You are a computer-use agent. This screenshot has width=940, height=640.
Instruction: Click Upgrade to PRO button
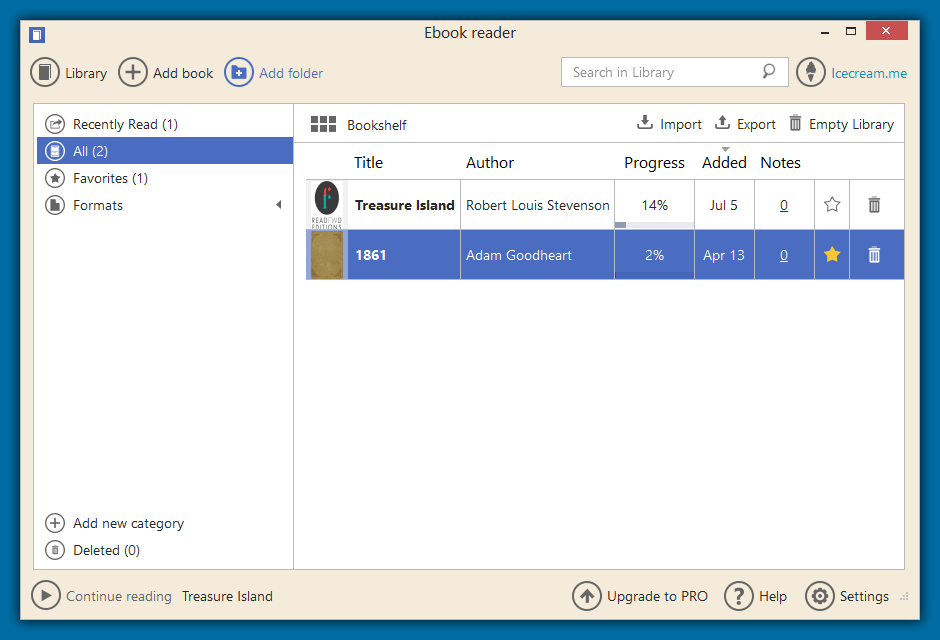coord(641,596)
